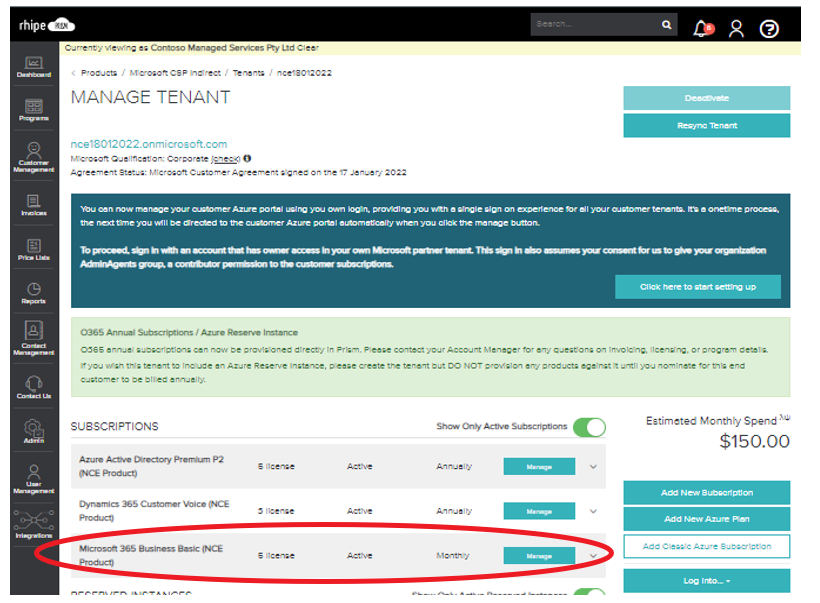820x603 pixels.
Task: Focus the Search input field
Action: pos(595,25)
